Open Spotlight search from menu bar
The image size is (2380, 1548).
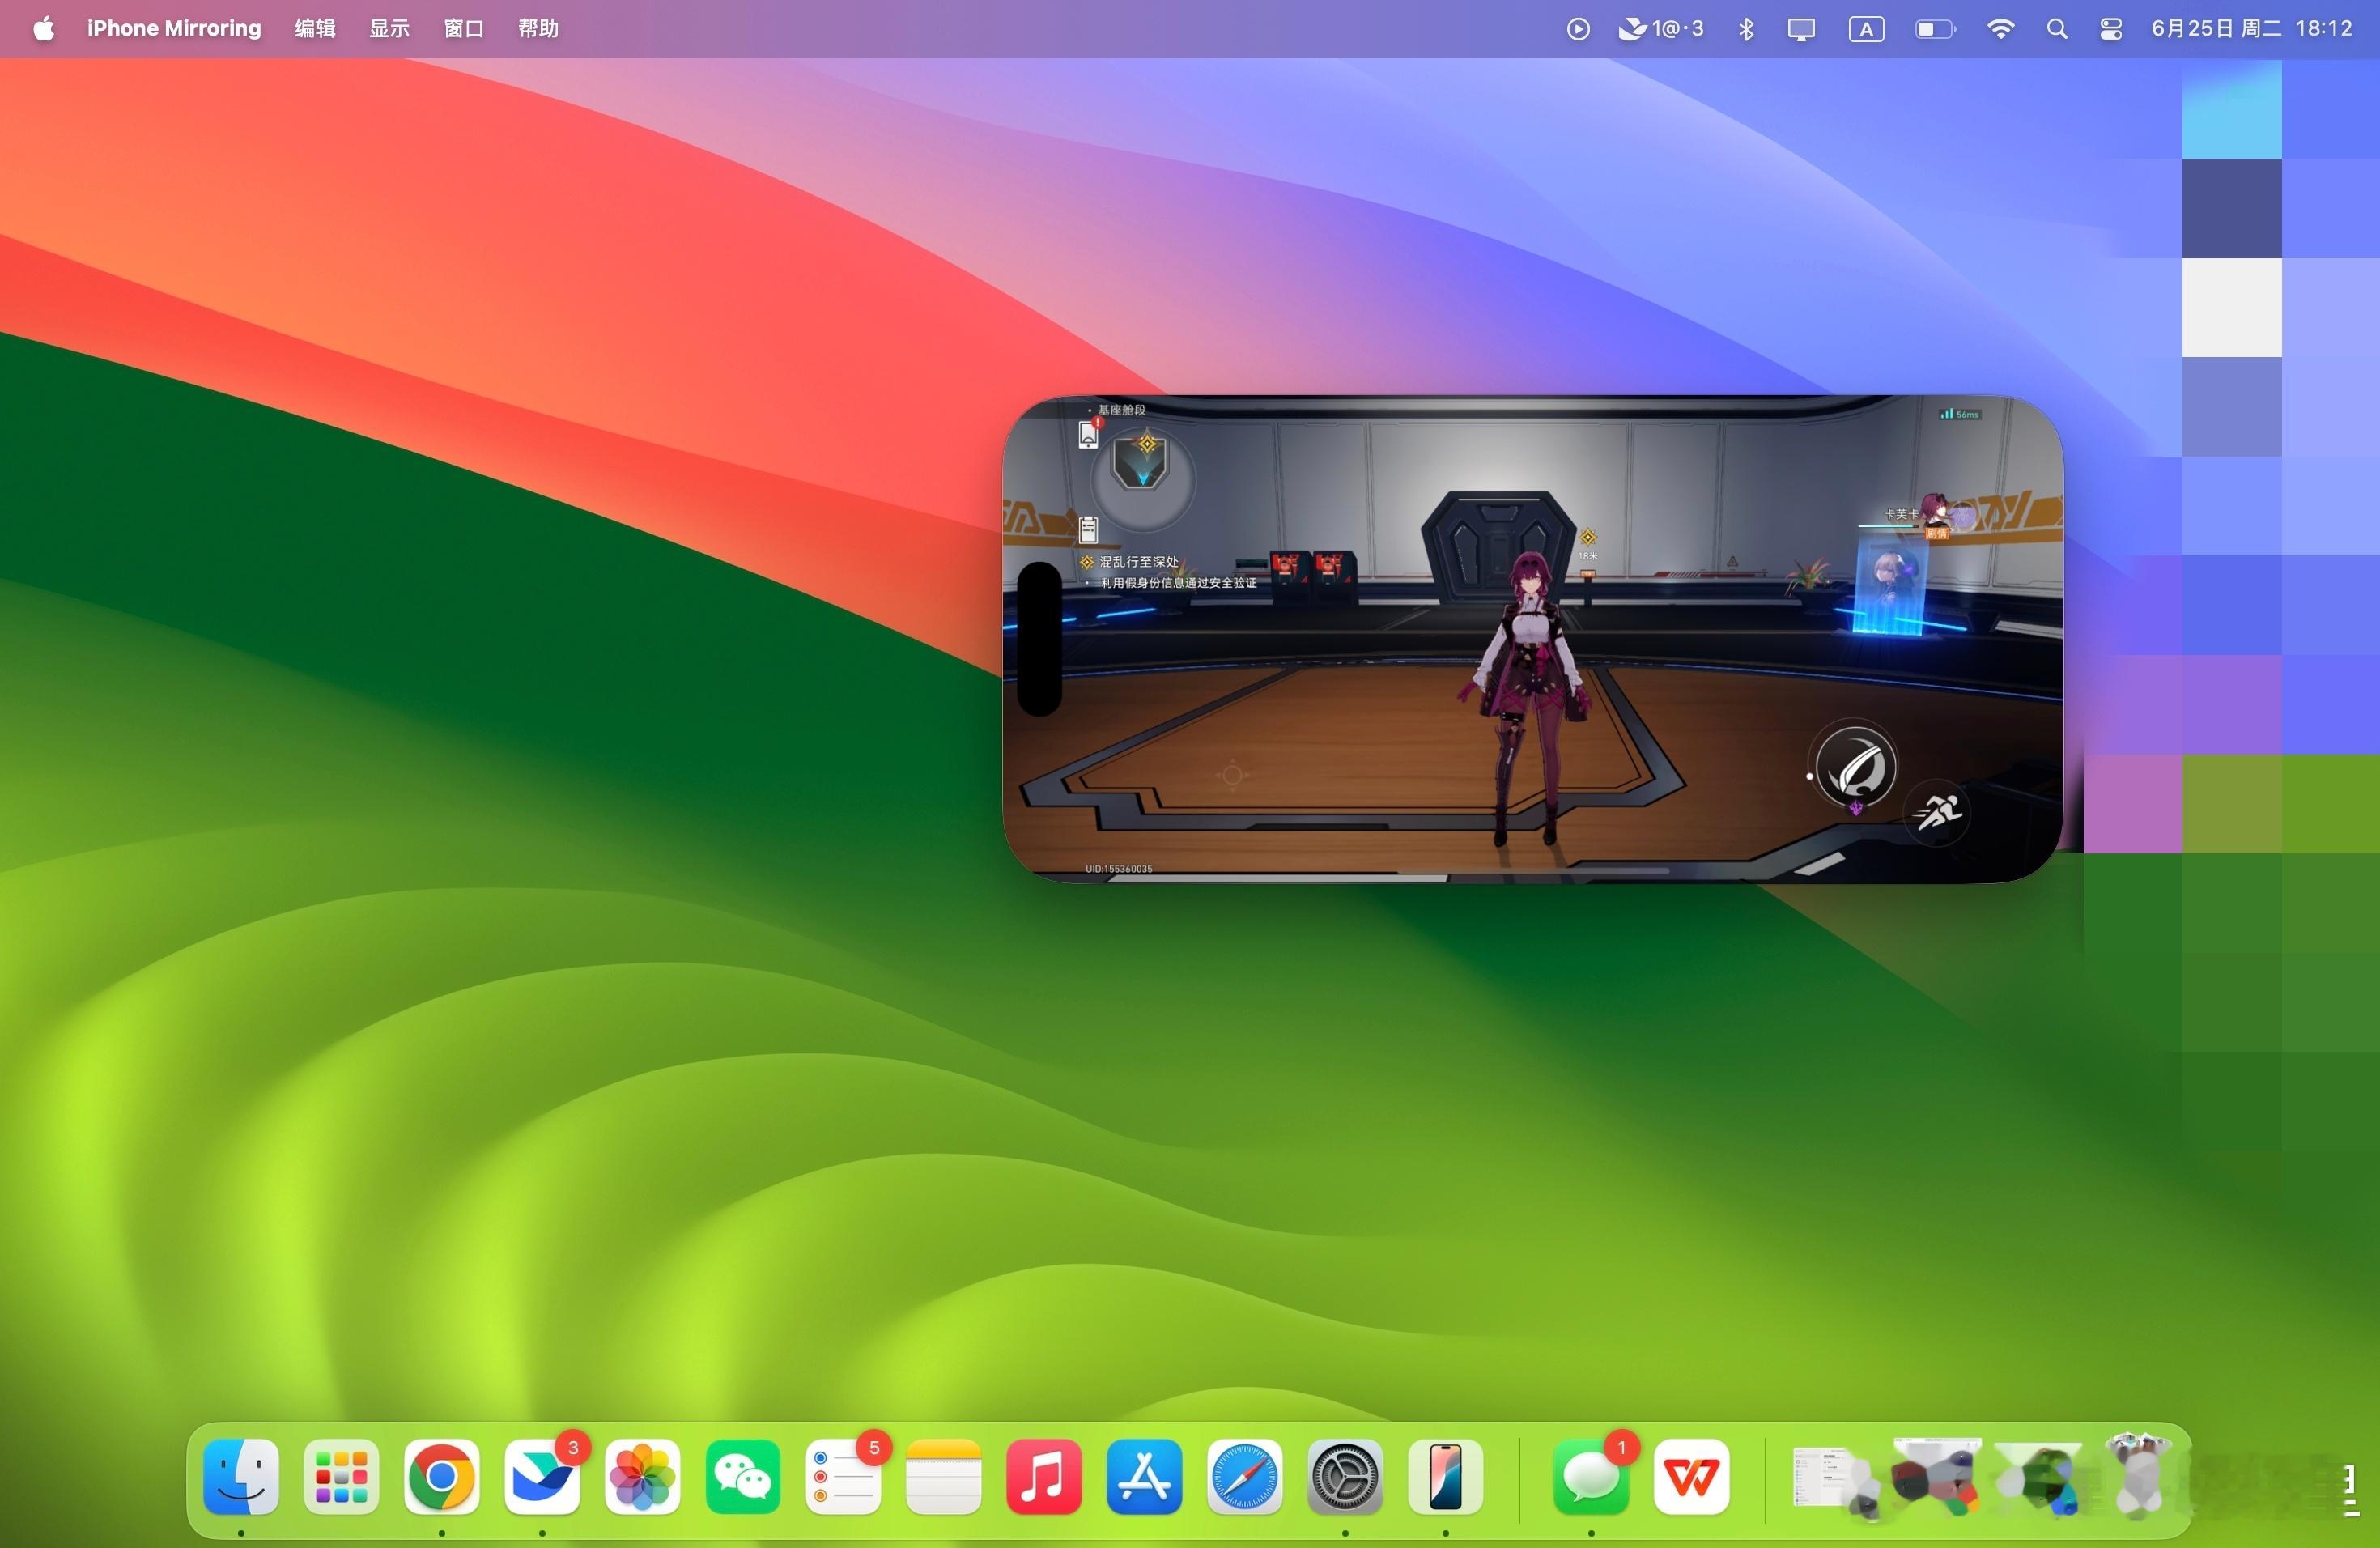pyautogui.click(x=2057, y=29)
